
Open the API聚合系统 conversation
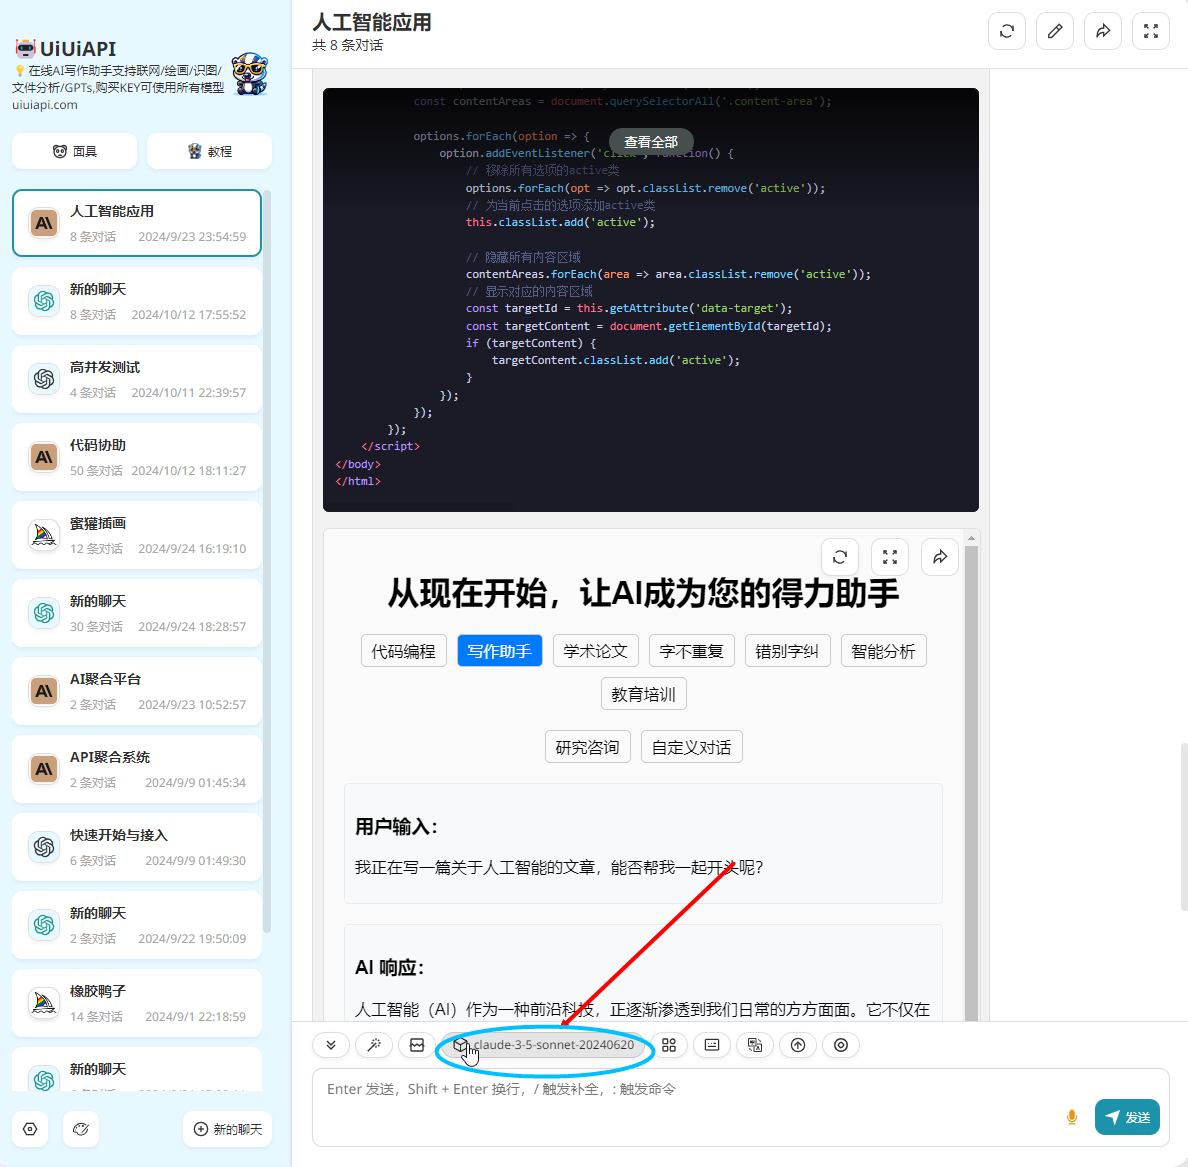pyautogui.click(x=137, y=769)
